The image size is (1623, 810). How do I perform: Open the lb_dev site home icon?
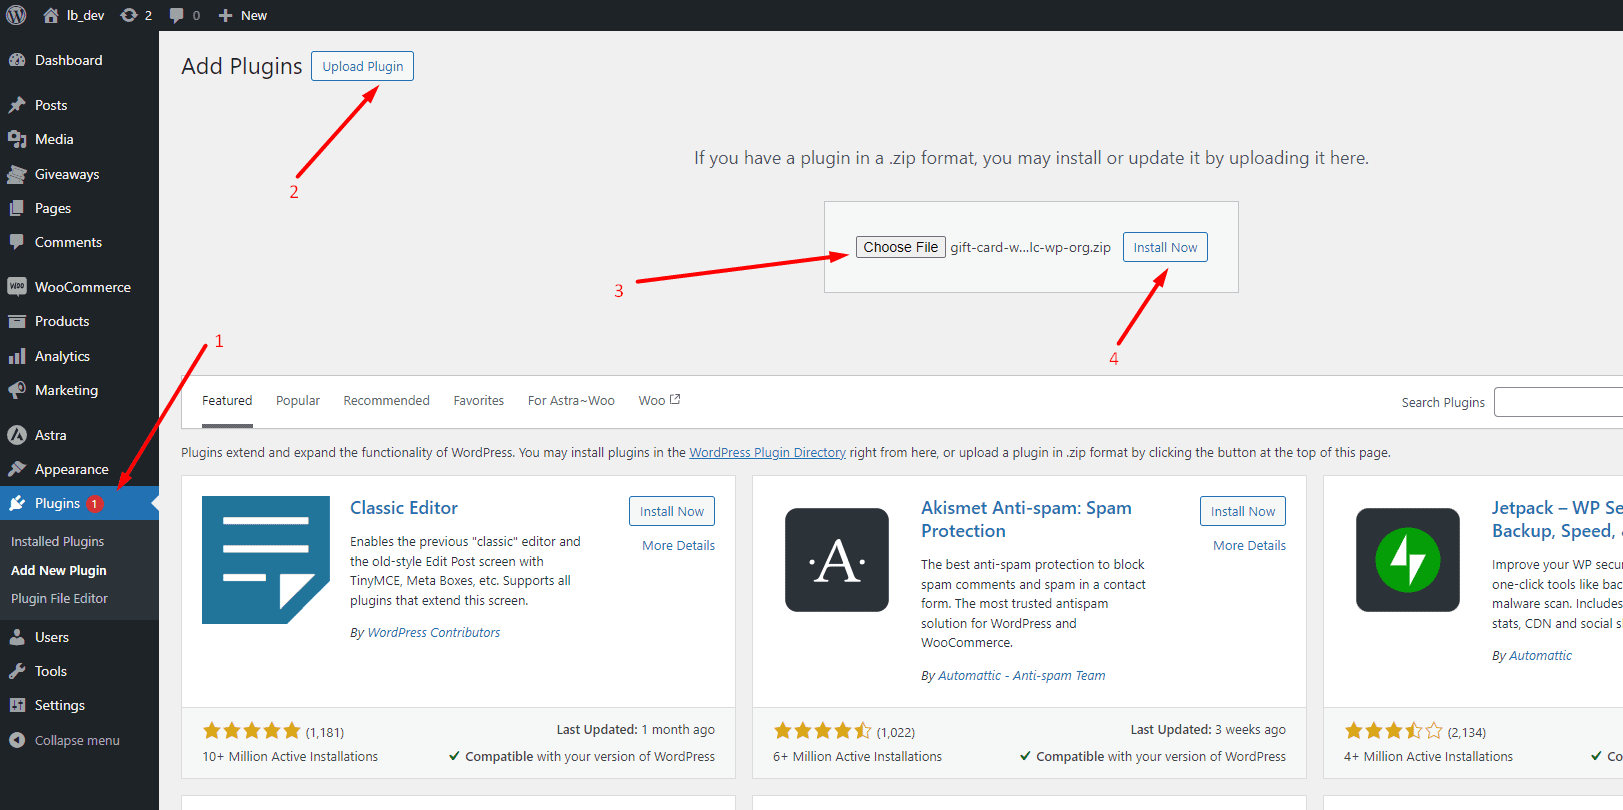tap(51, 15)
